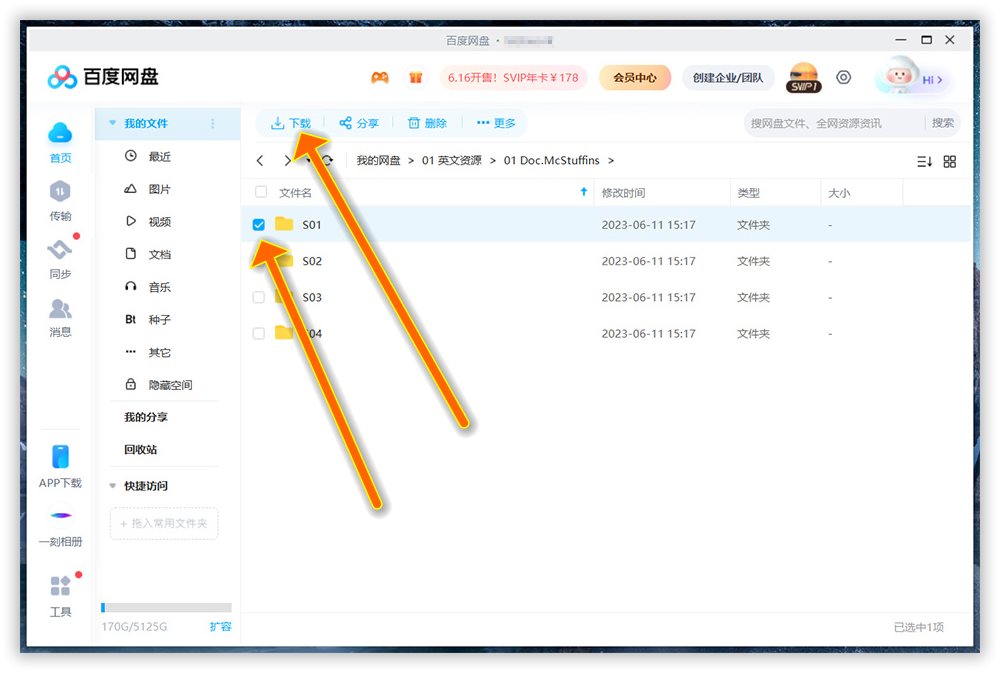Collapse the 快捷访问 section
Image resolution: width=1000 pixels, height=673 pixels.
113,486
